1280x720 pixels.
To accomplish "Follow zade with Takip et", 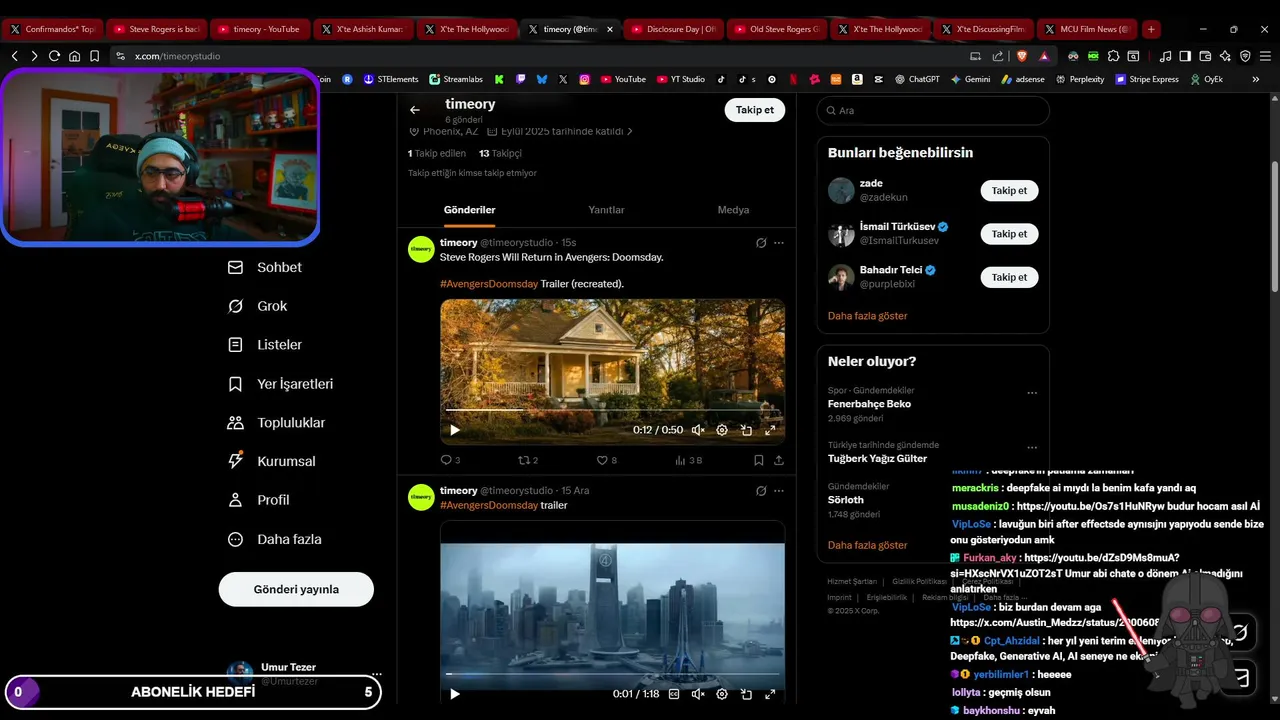I will click(x=1009, y=190).
